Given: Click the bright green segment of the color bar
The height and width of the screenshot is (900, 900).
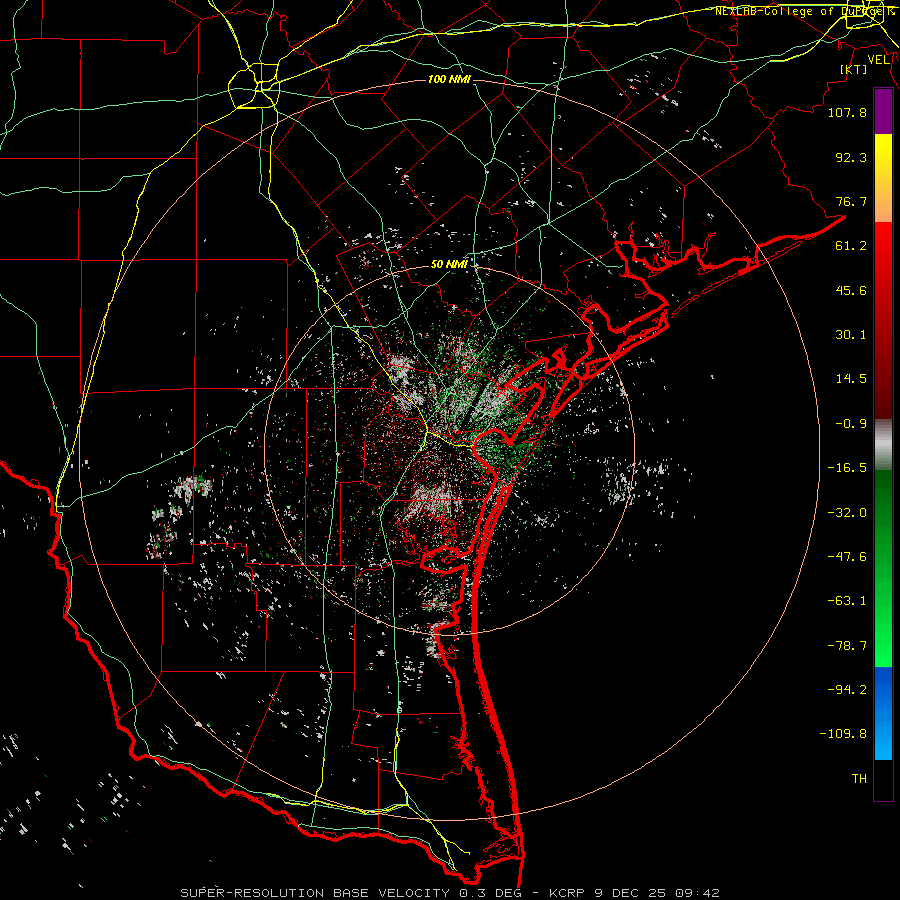Looking at the screenshot, I should (x=883, y=568).
